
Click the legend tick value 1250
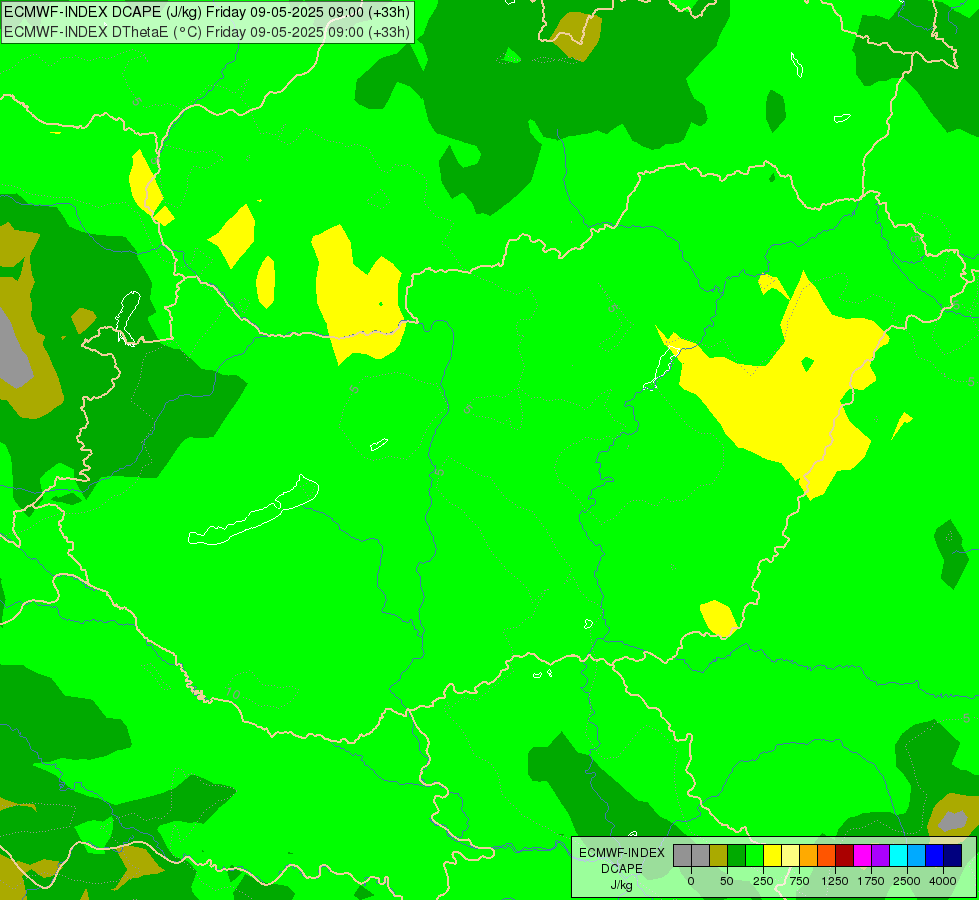[835, 881]
